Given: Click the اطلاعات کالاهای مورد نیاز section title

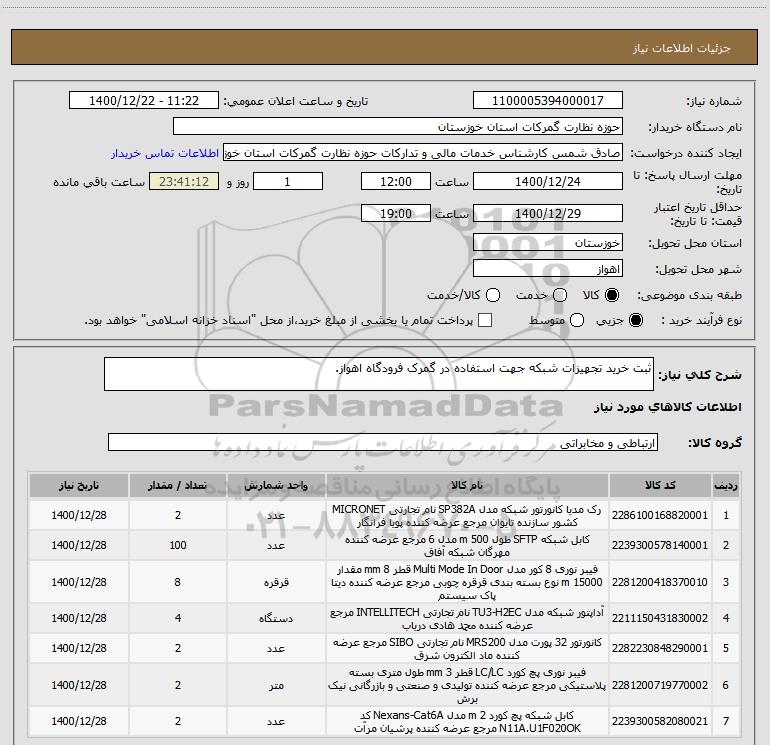Looking at the screenshot, I should click(x=667, y=407).
